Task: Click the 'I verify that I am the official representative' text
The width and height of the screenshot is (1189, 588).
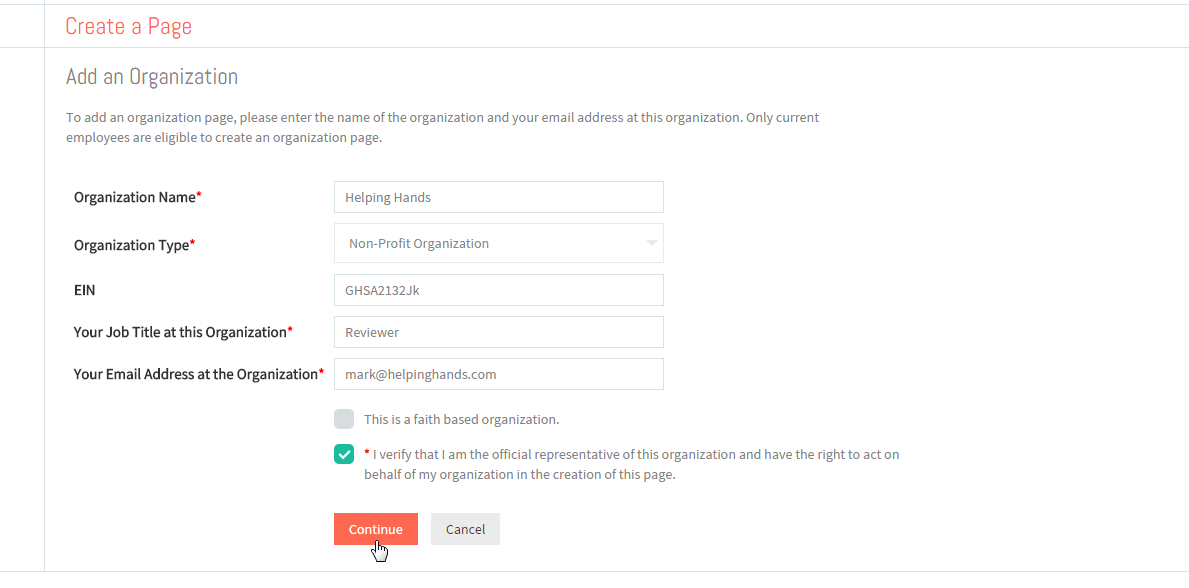Action: [632, 465]
